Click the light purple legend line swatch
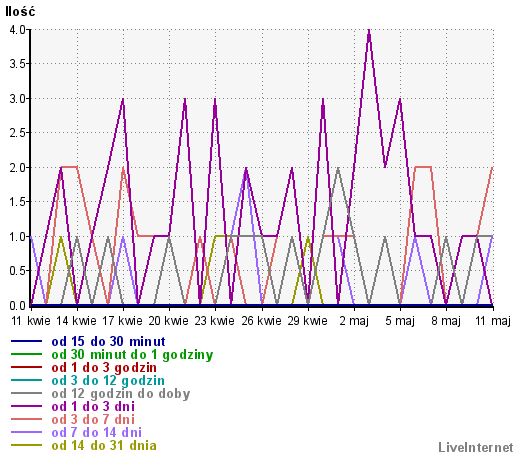Image resolution: width=520 pixels, height=457 pixels. pyautogui.click(x=26, y=432)
